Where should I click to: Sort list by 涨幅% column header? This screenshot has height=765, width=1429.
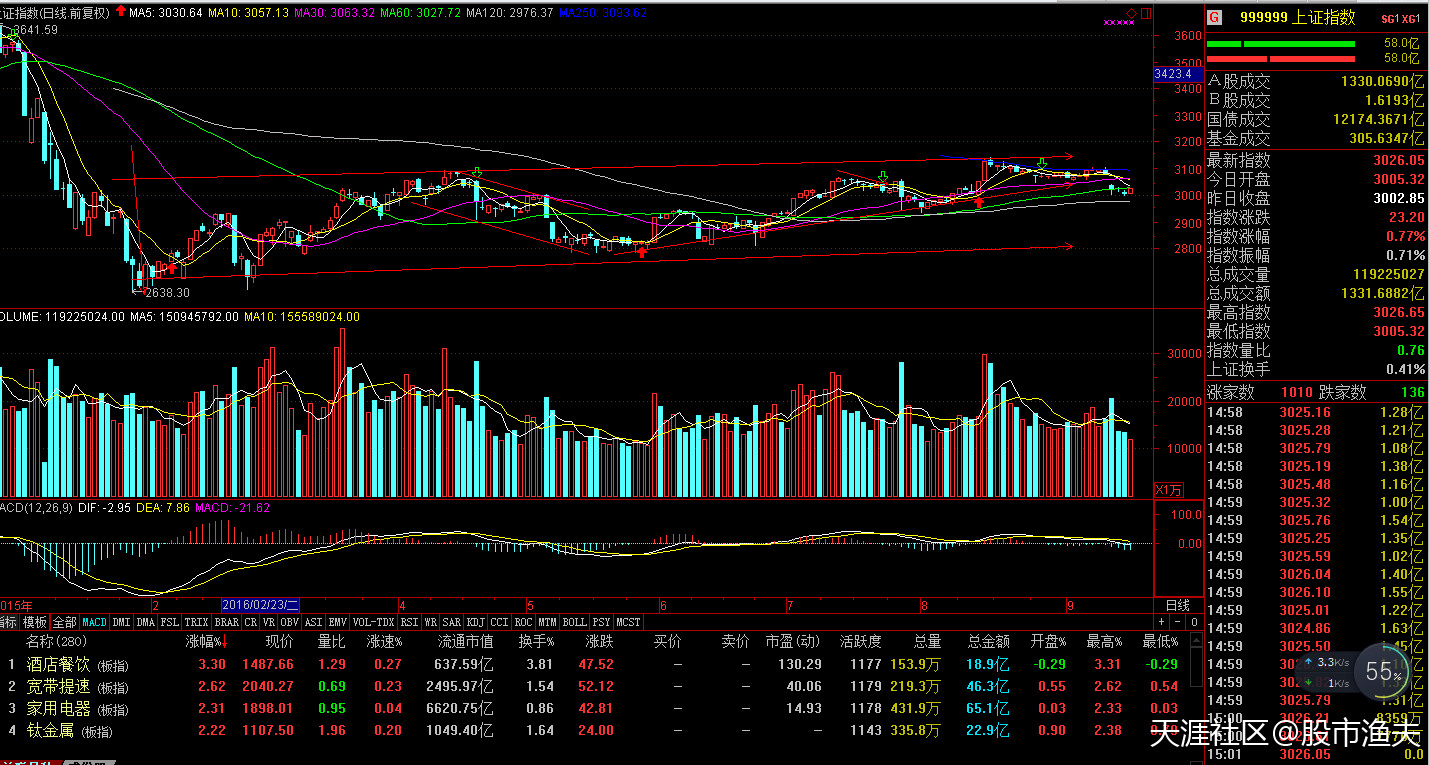[x=205, y=641]
